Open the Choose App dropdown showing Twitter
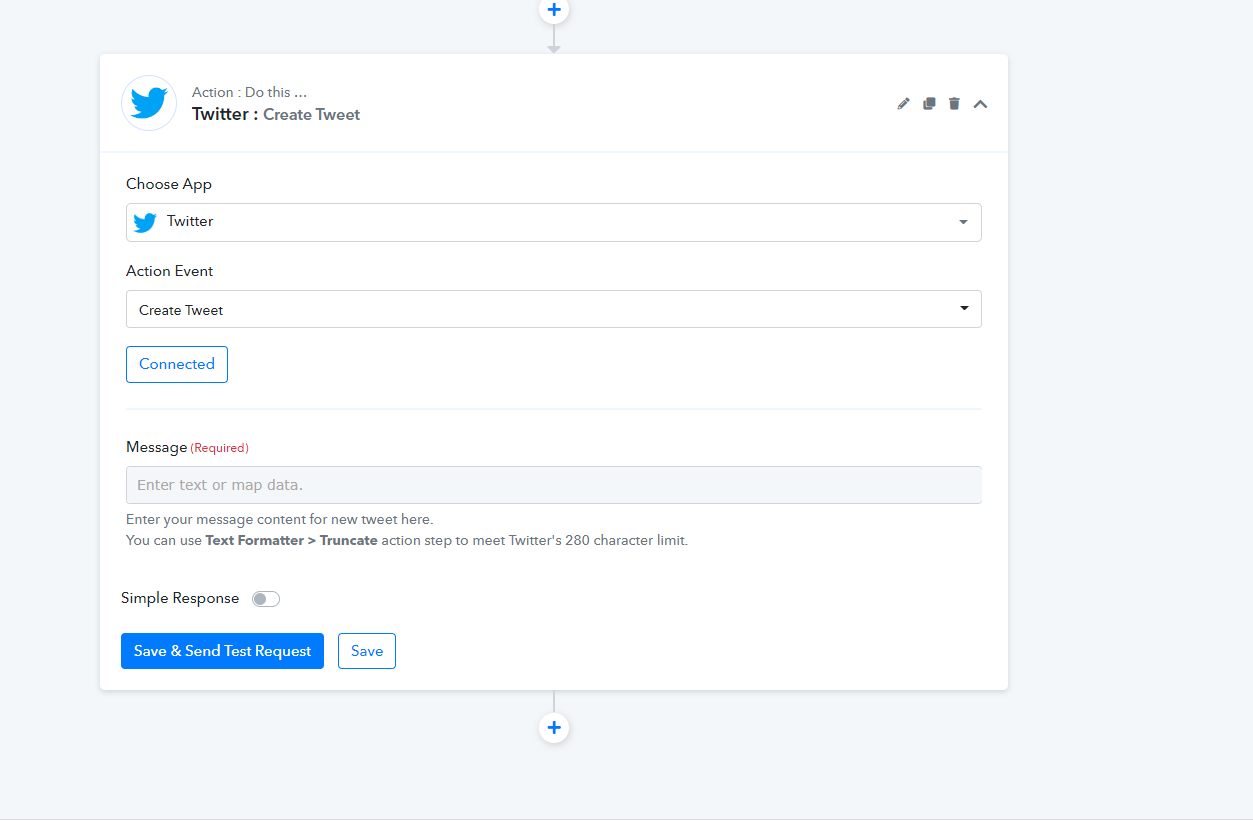Image resolution: width=1253 pixels, height=821 pixels. point(554,222)
